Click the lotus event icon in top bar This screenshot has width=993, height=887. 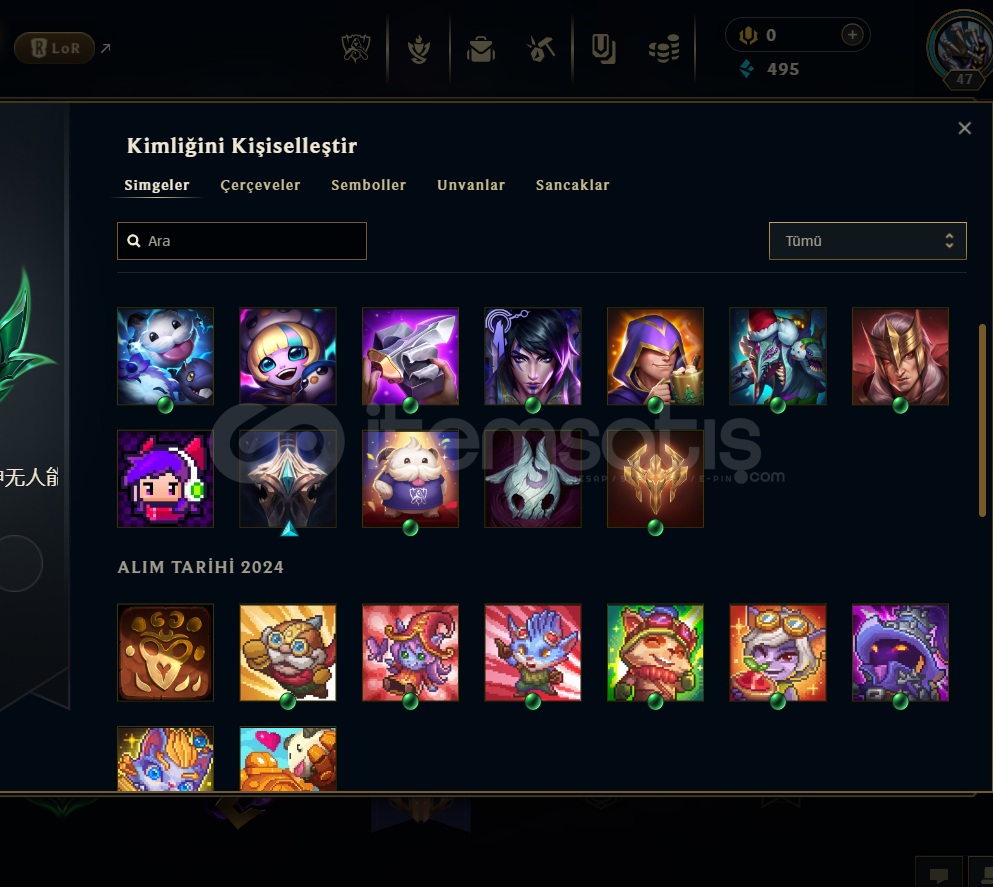point(419,49)
